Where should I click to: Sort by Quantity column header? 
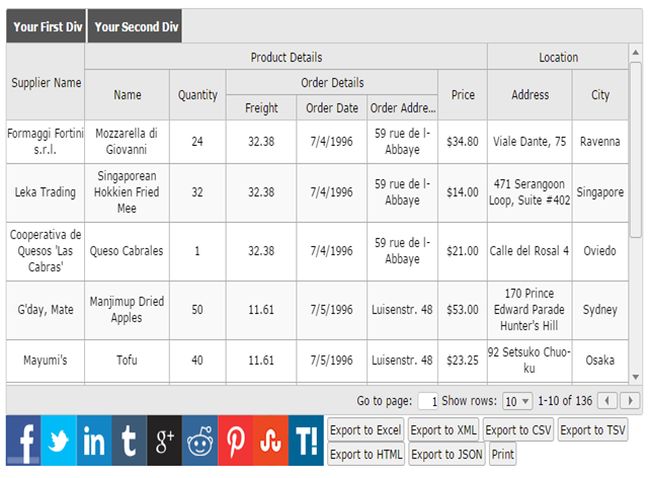tap(197, 95)
